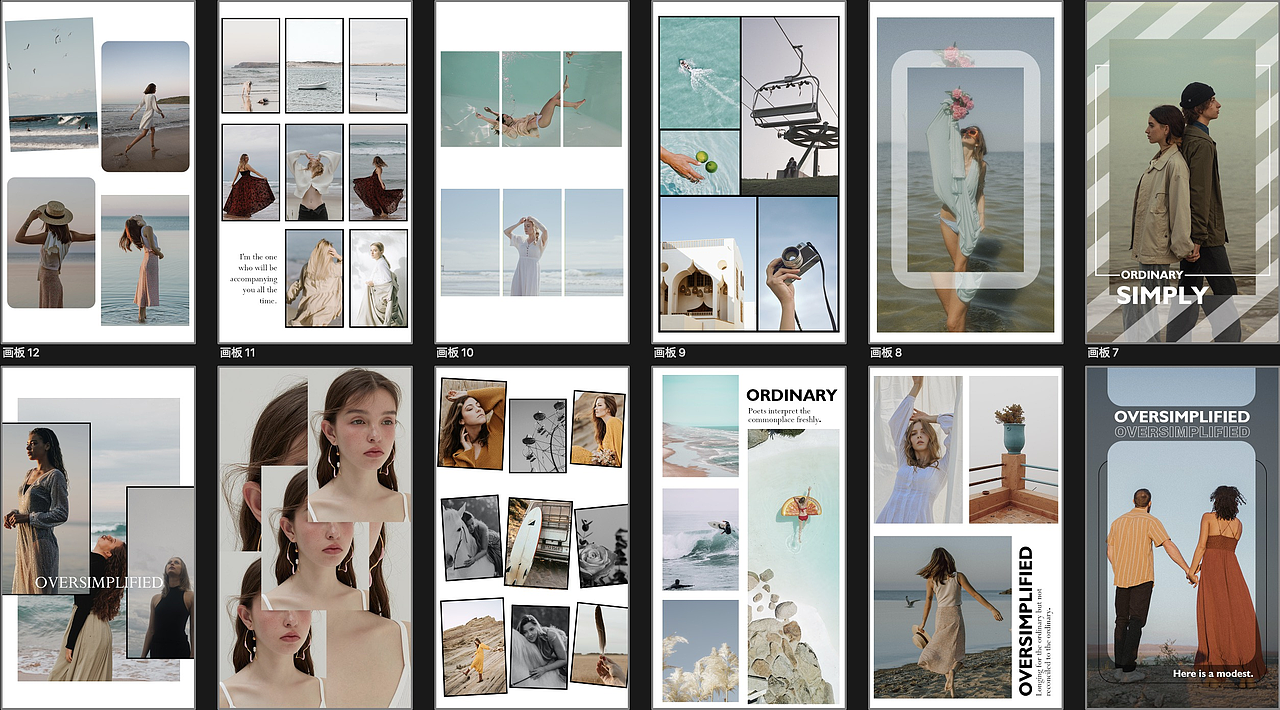Click ORDINARY heading above the Poets text
1280x710 pixels.
pyautogui.click(x=791, y=395)
